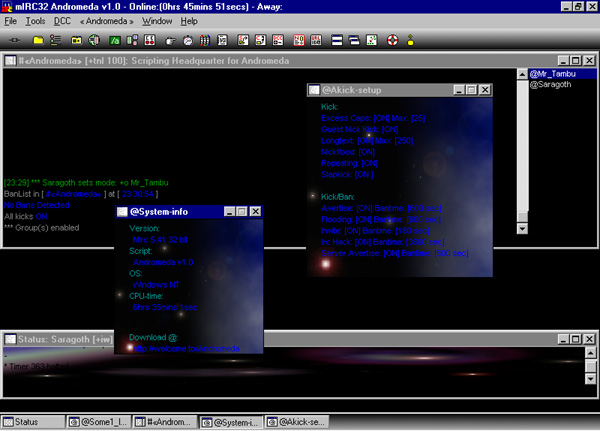600x431 pixels.
Task: Click the DCC Send file icon
Action: (243, 40)
